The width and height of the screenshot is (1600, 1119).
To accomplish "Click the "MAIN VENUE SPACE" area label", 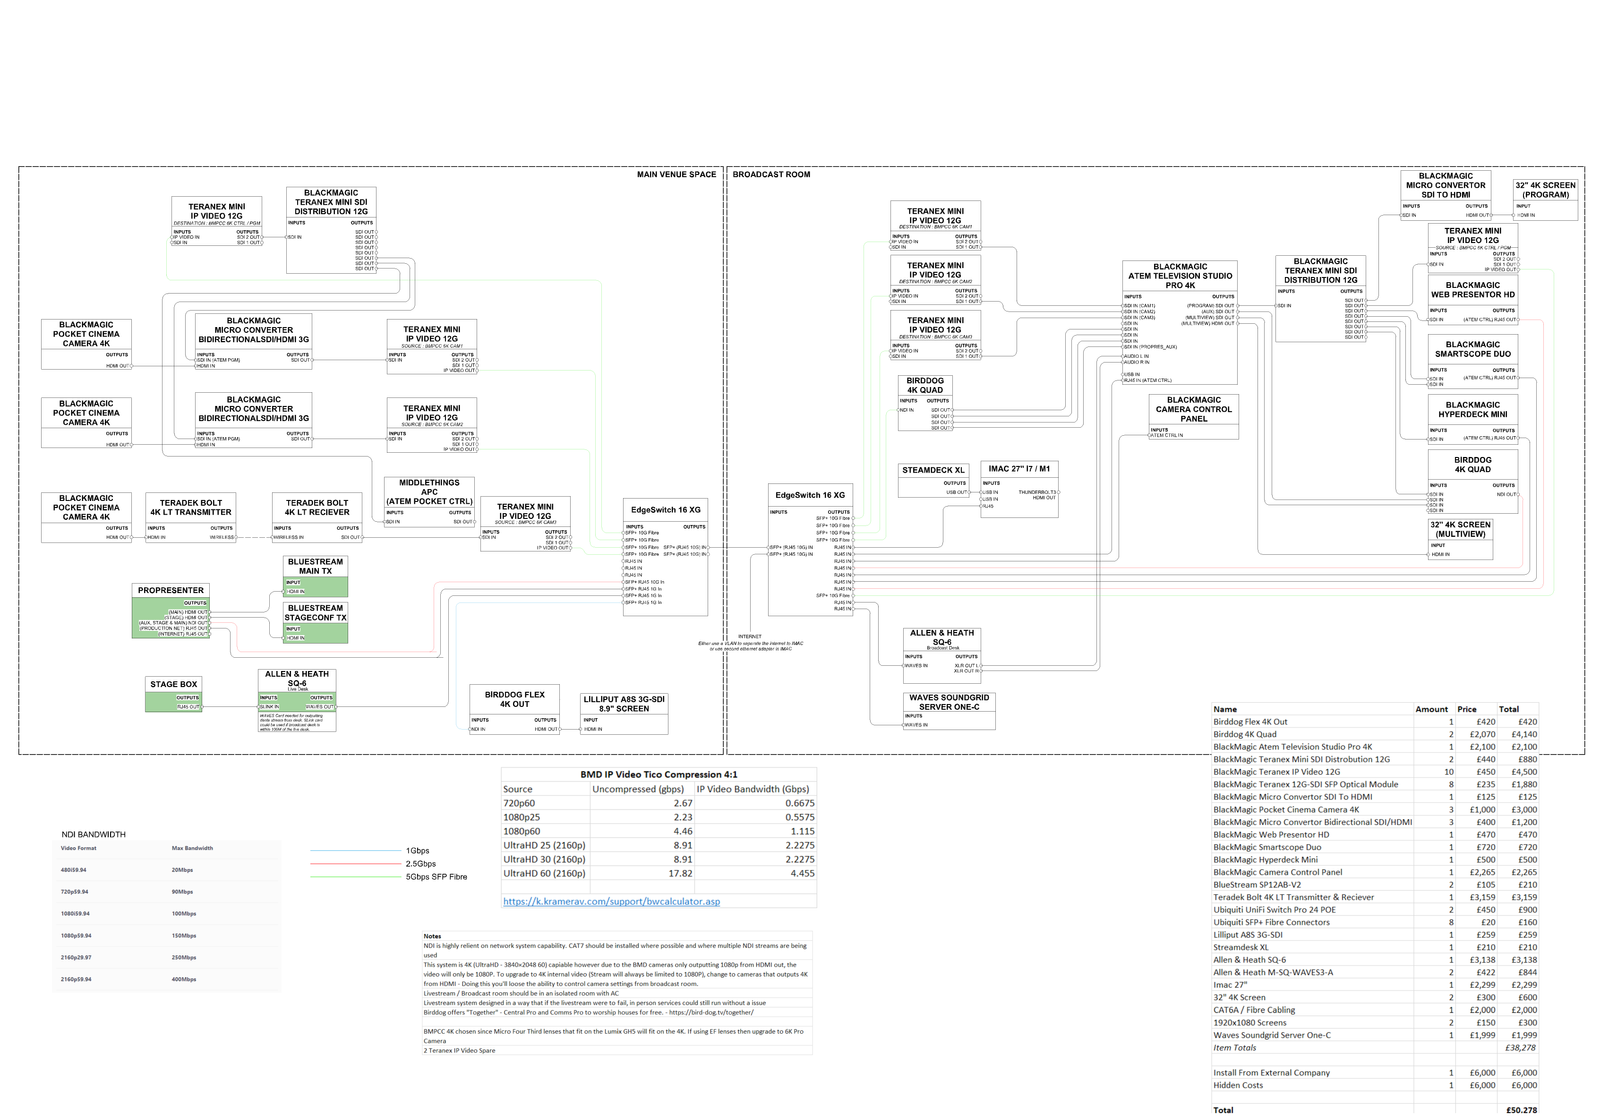I will (676, 175).
